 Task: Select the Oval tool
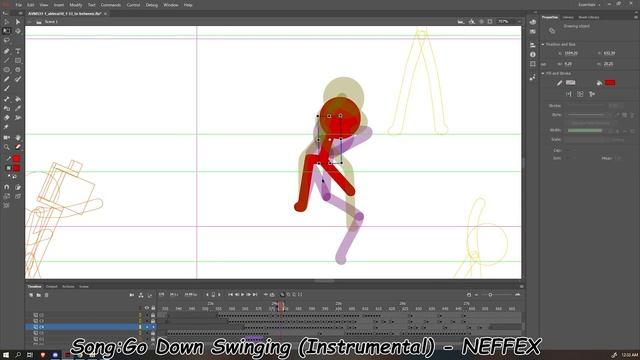point(7,70)
